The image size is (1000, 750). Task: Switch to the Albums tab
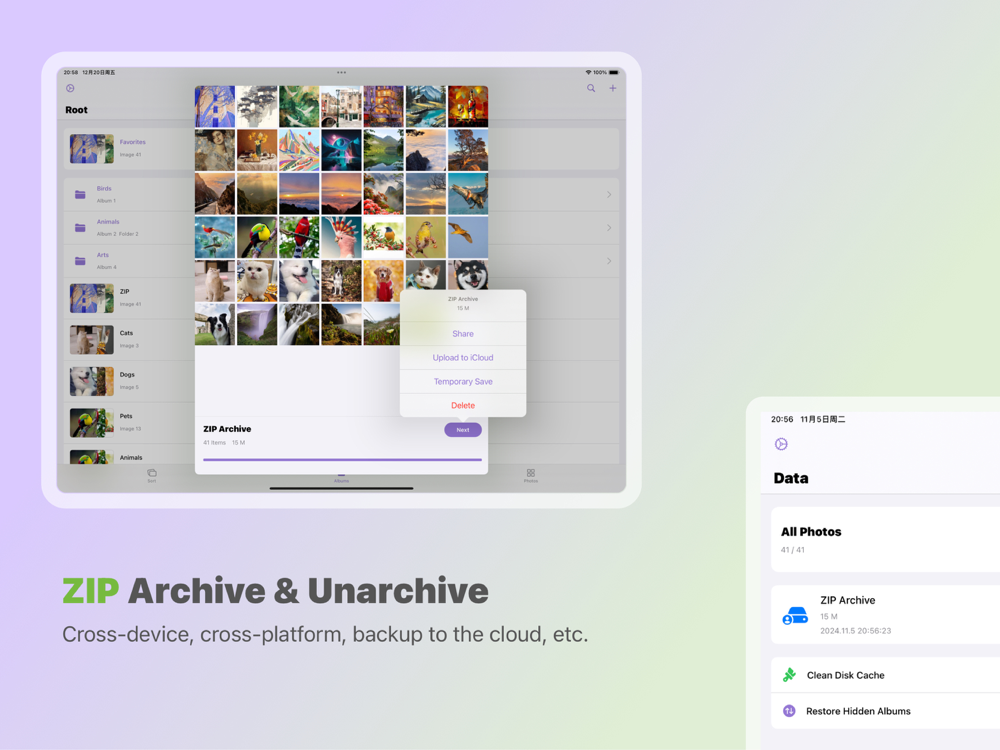point(341,478)
